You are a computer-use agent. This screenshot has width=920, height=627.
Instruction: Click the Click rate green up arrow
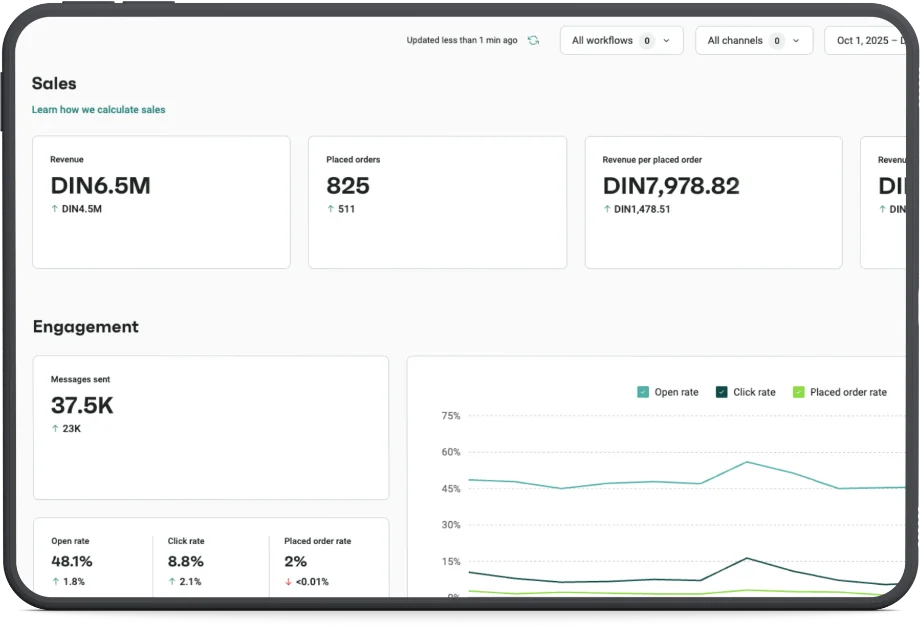tap(172, 582)
